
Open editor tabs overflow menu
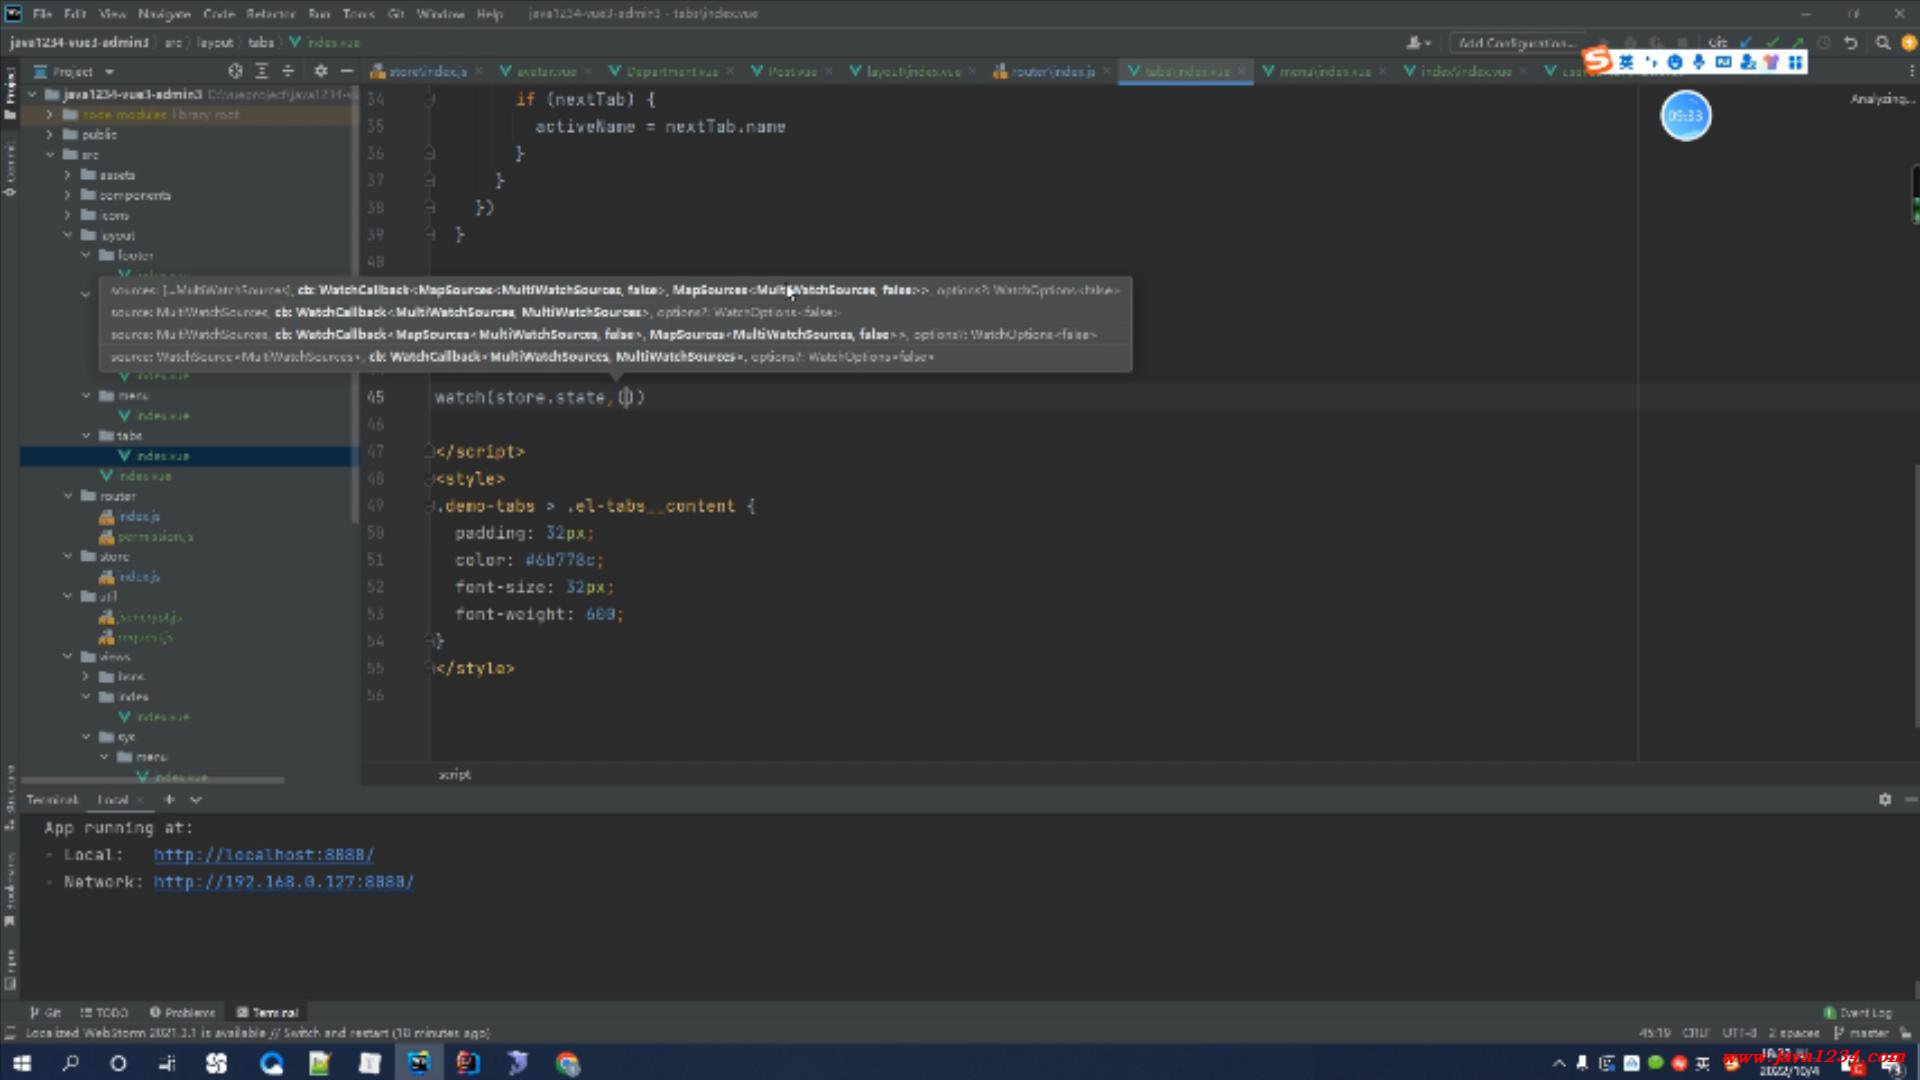(1910, 71)
